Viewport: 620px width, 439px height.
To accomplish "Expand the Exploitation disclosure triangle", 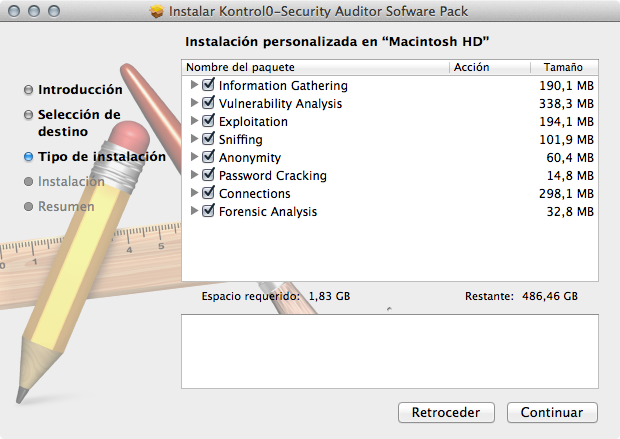I will [x=194, y=121].
